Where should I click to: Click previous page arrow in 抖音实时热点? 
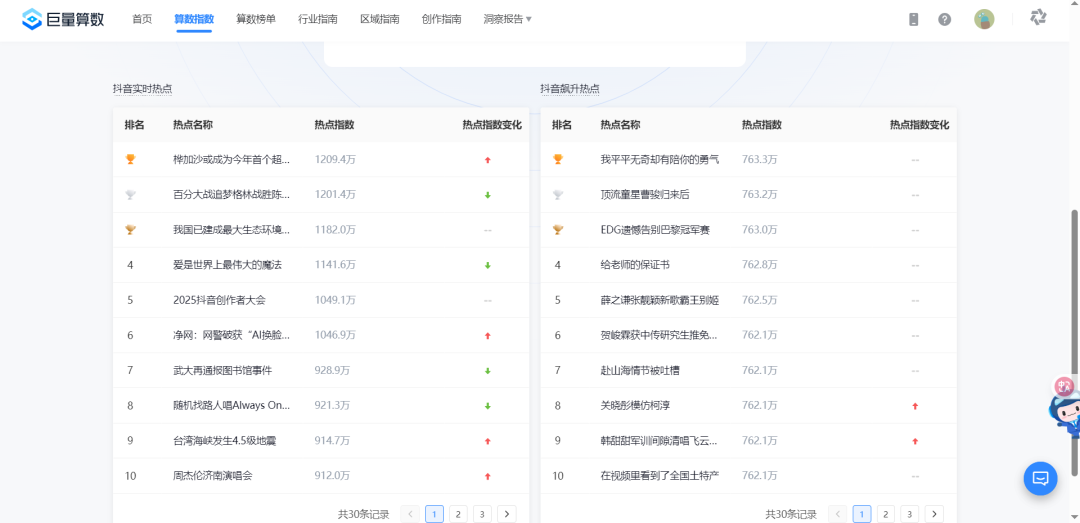[x=410, y=514]
